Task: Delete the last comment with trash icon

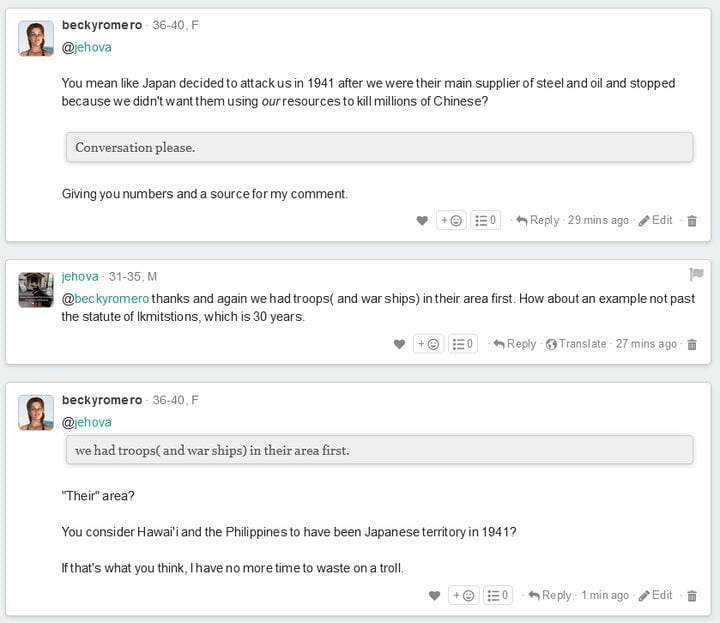Action: point(692,596)
